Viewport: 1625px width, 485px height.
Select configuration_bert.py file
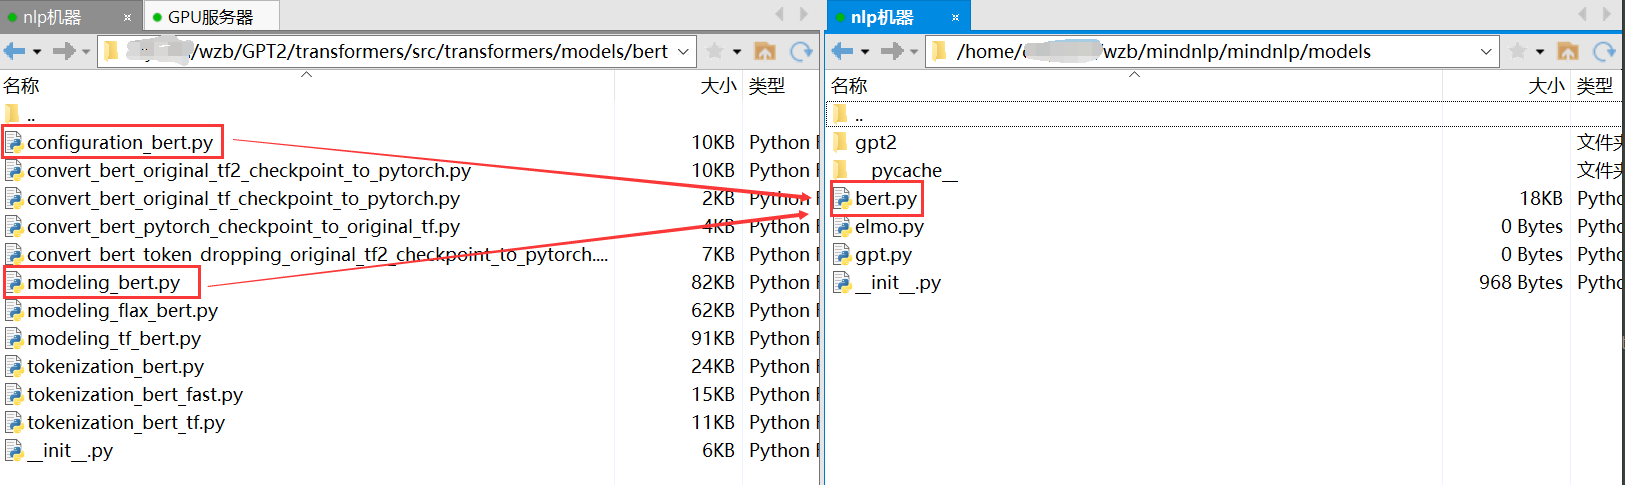coord(119,143)
